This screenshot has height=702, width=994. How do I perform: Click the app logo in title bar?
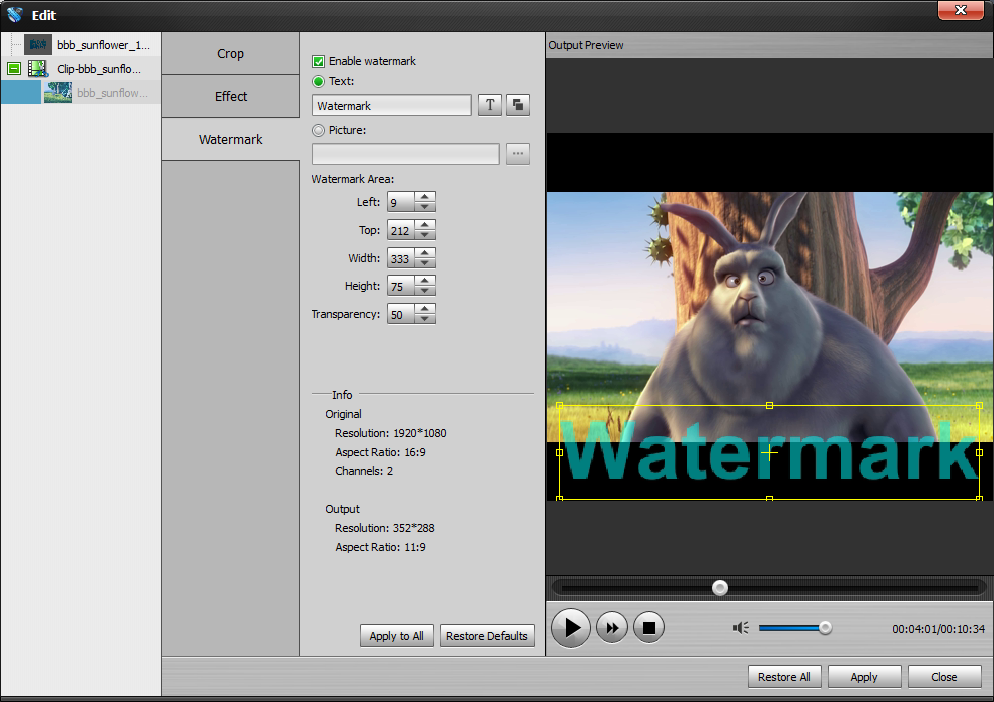point(15,14)
